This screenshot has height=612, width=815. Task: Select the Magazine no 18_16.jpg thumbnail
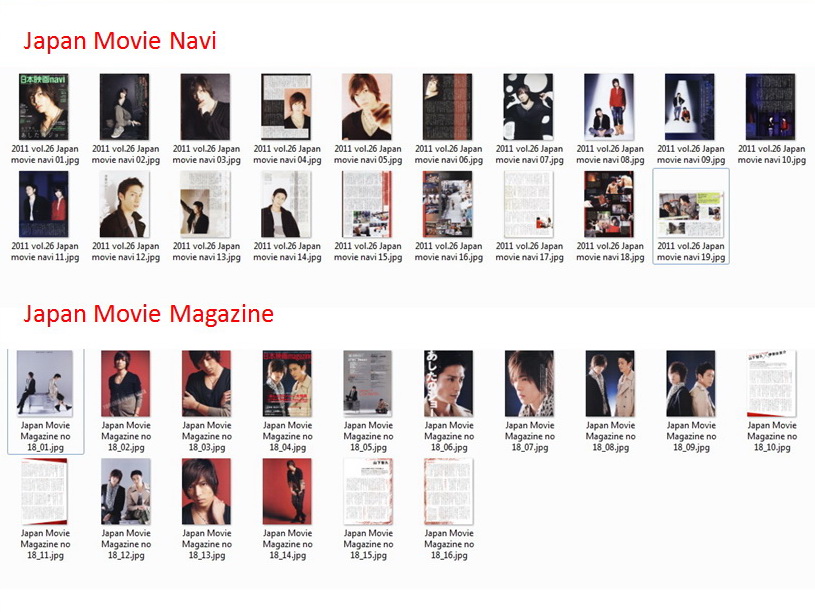click(x=449, y=491)
